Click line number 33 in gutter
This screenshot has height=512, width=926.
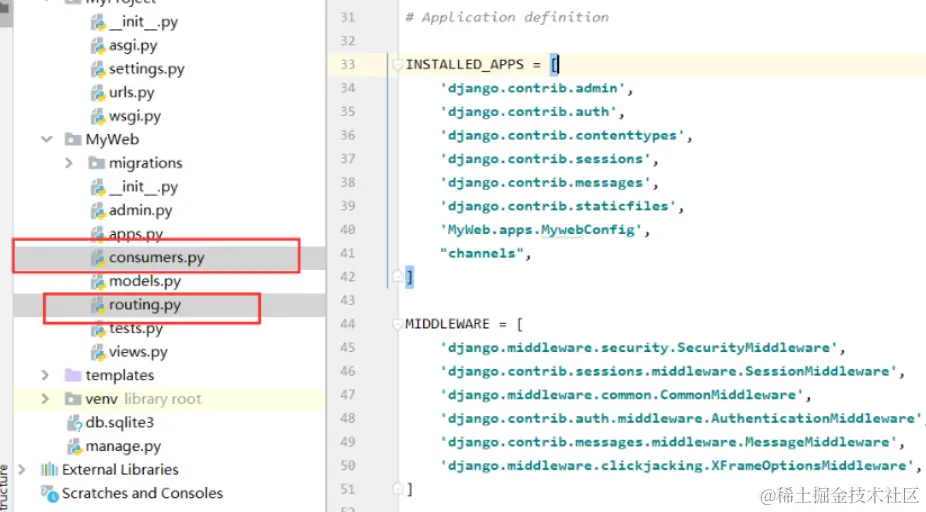click(348, 64)
